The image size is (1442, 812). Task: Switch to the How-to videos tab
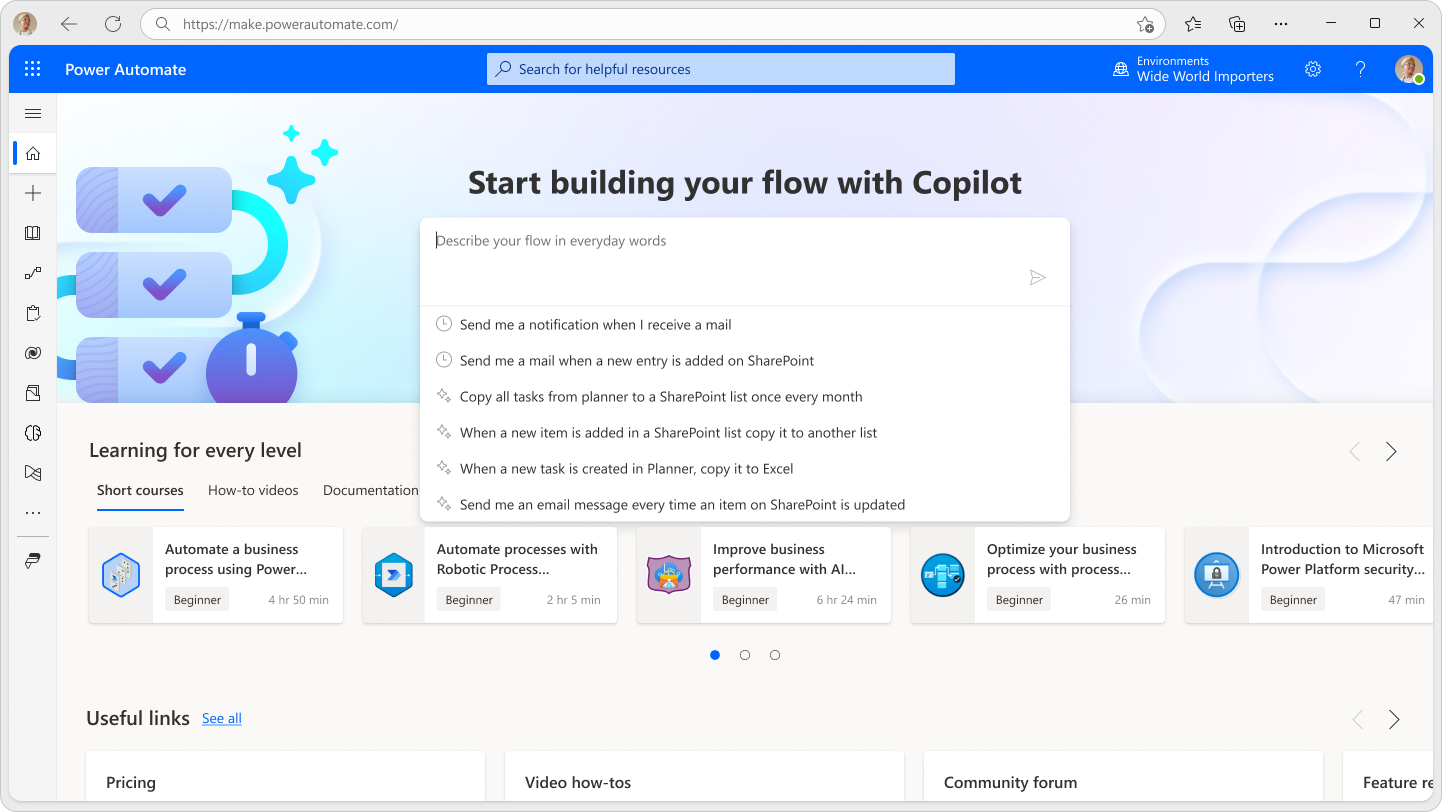coord(253,491)
